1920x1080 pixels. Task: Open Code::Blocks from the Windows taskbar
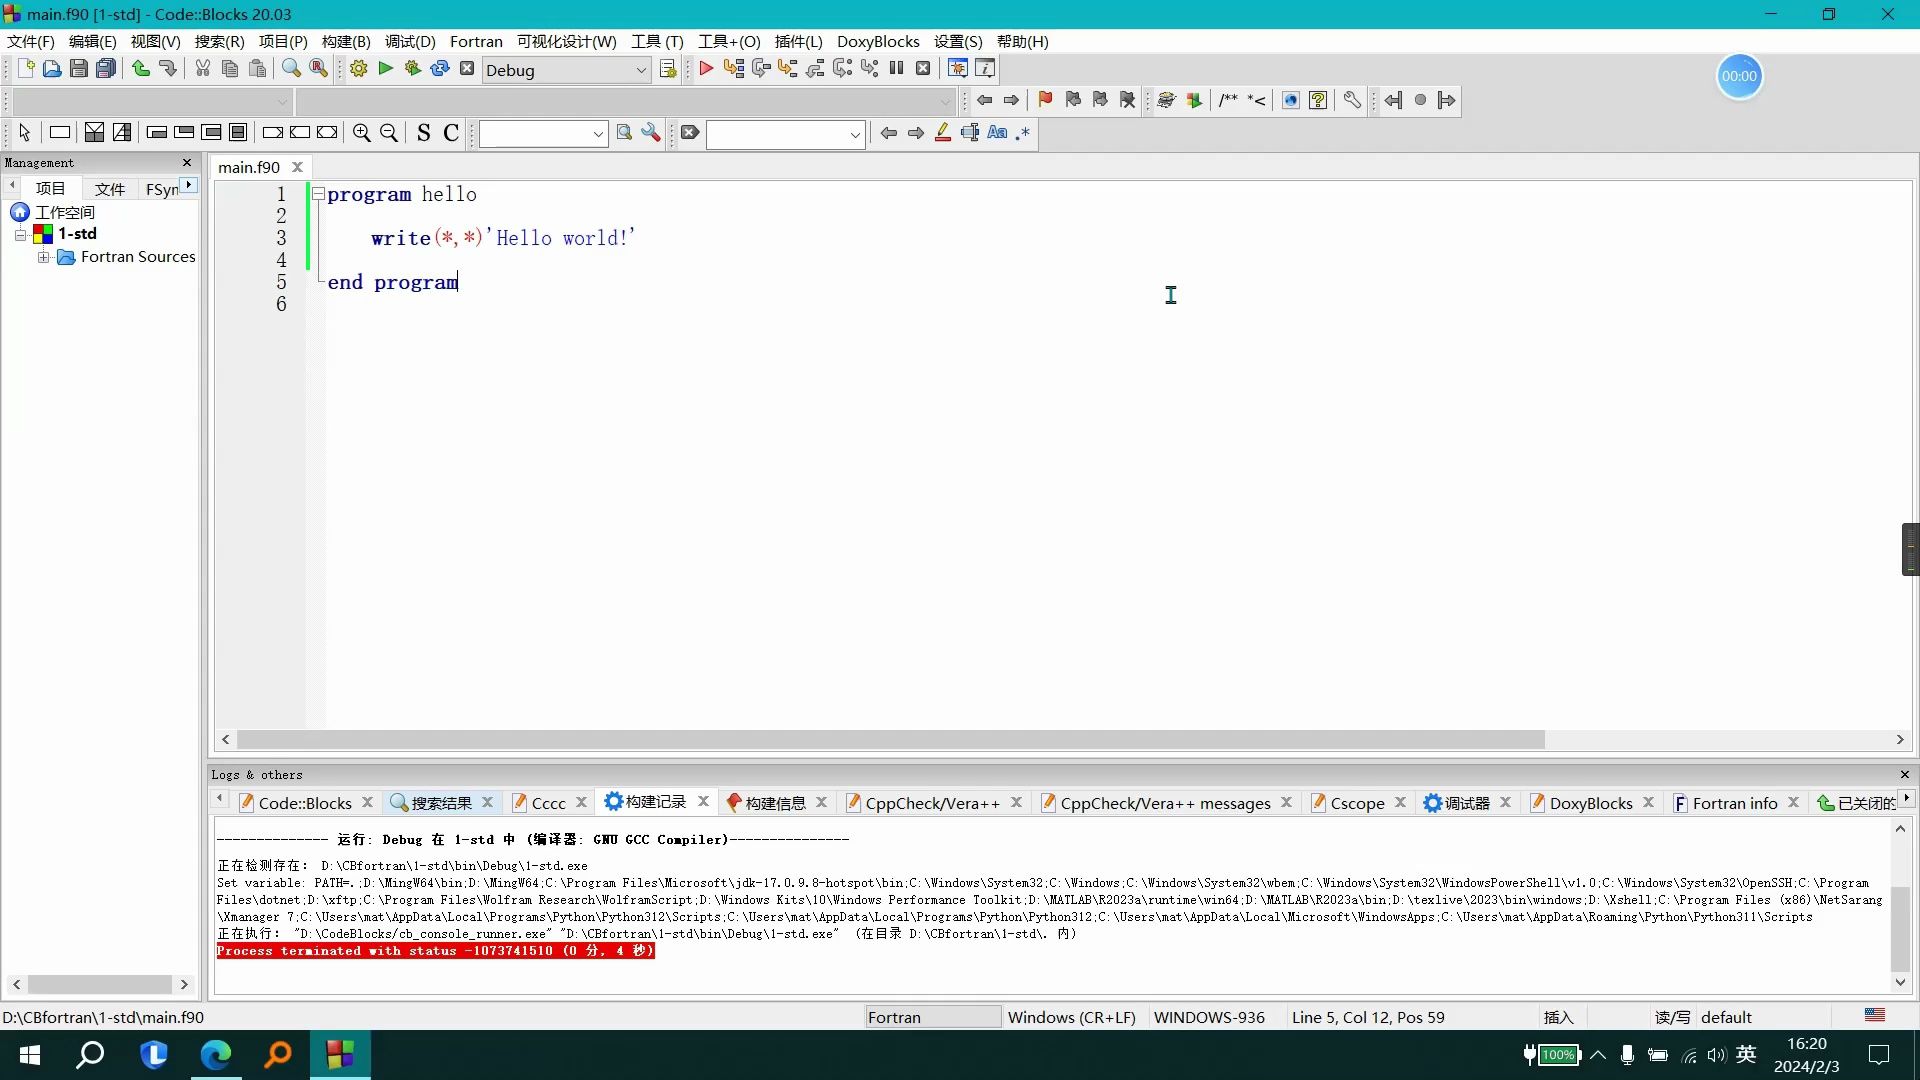pyautogui.click(x=340, y=1054)
